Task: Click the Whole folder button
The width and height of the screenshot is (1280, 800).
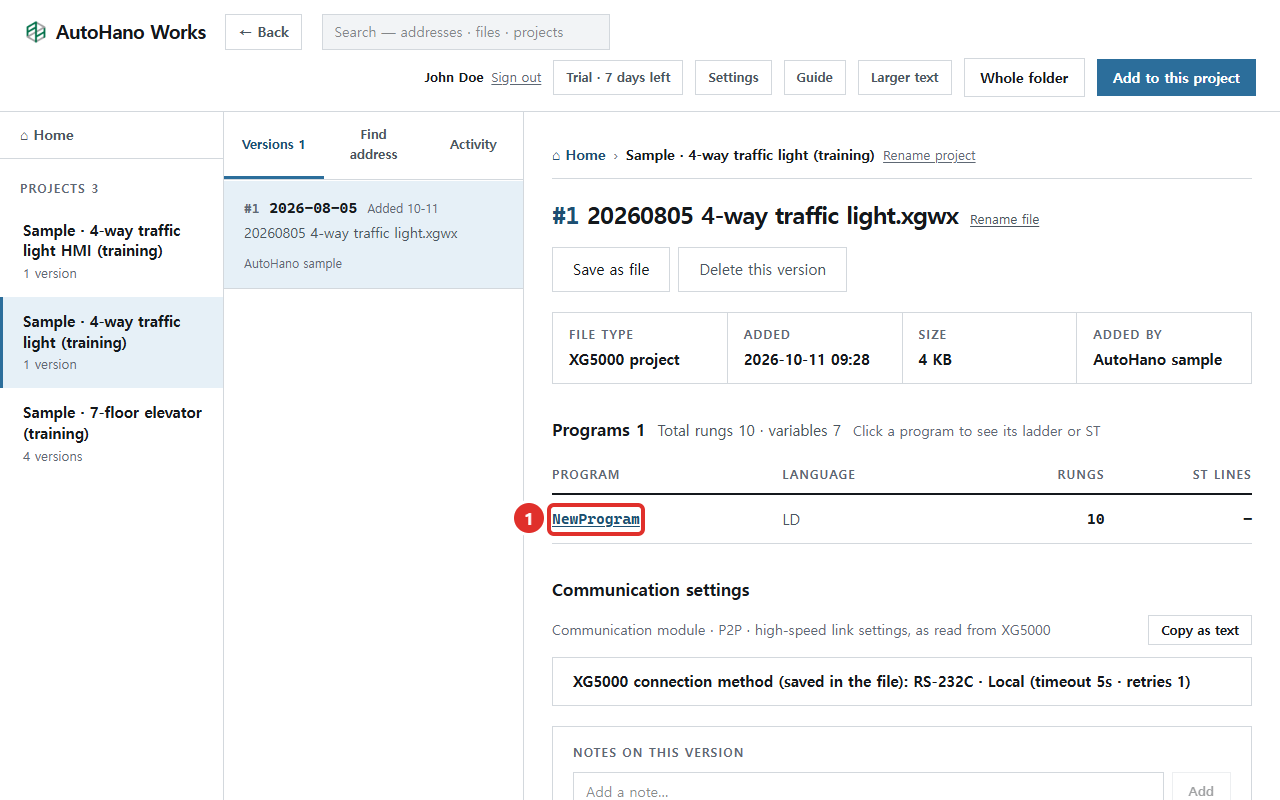Action: [x=1024, y=78]
